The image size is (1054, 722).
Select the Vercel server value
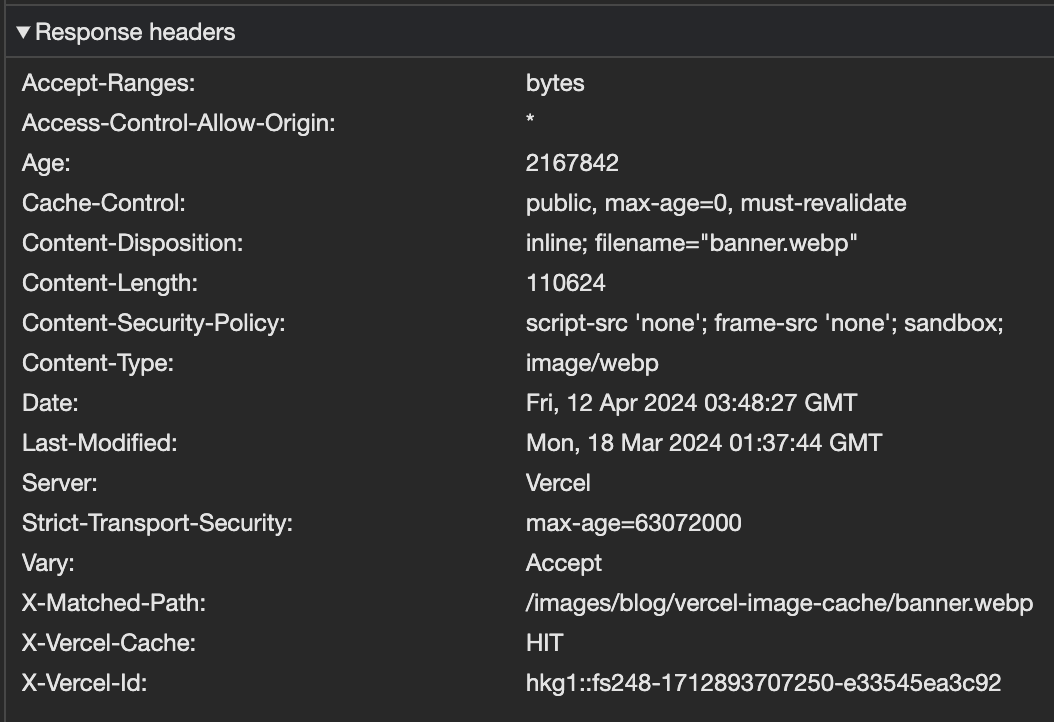pyautogui.click(x=558, y=483)
